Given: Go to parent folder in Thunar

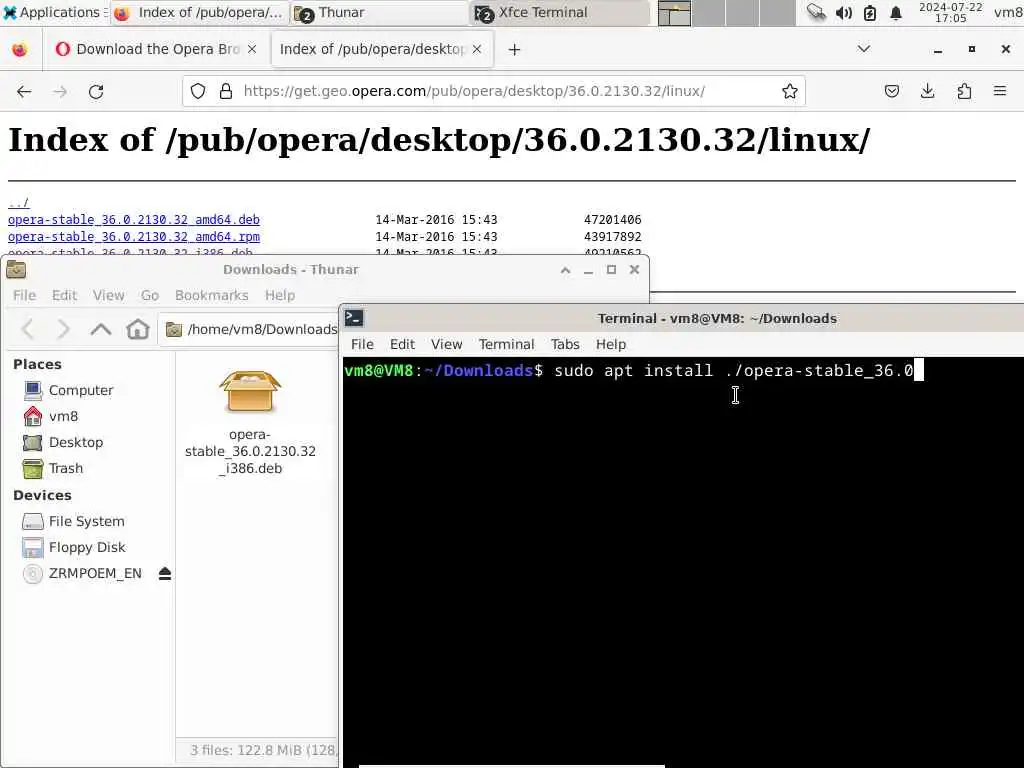Looking at the screenshot, I should point(101,329).
